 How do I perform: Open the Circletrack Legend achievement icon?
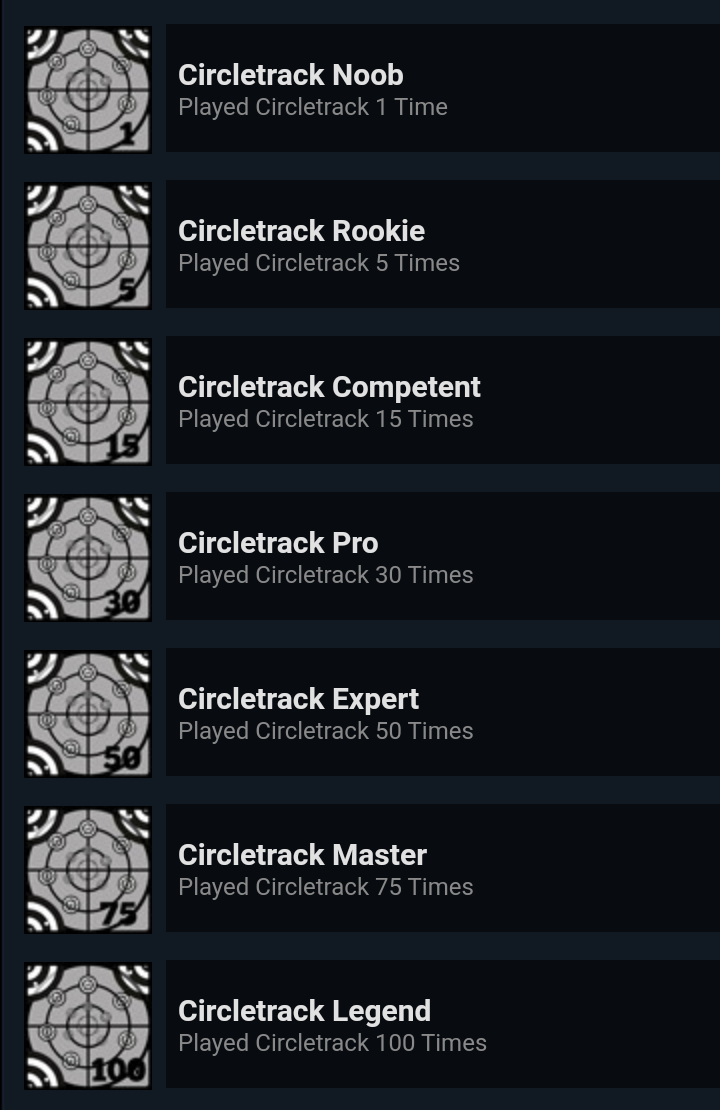pyautogui.click(x=88, y=1026)
